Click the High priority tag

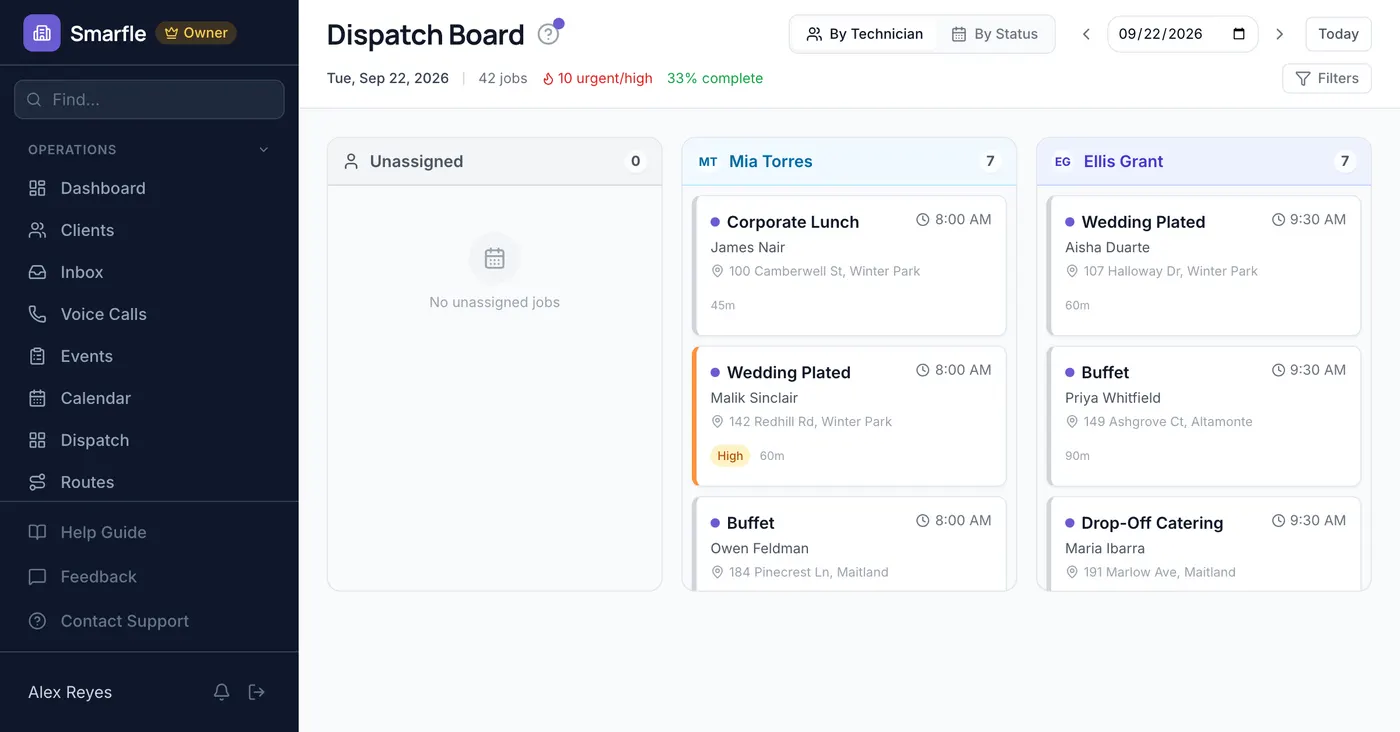pos(730,456)
